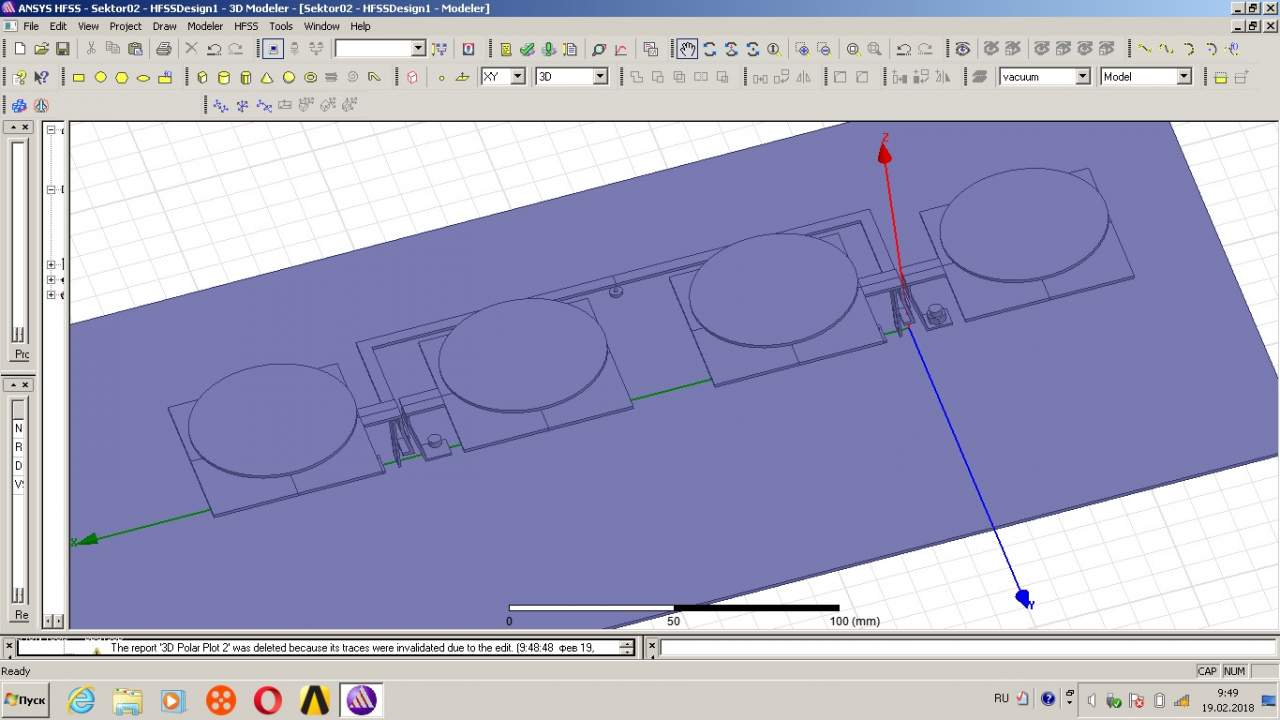
Task: Select the Draw cone tool
Action: [x=267, y=77]
